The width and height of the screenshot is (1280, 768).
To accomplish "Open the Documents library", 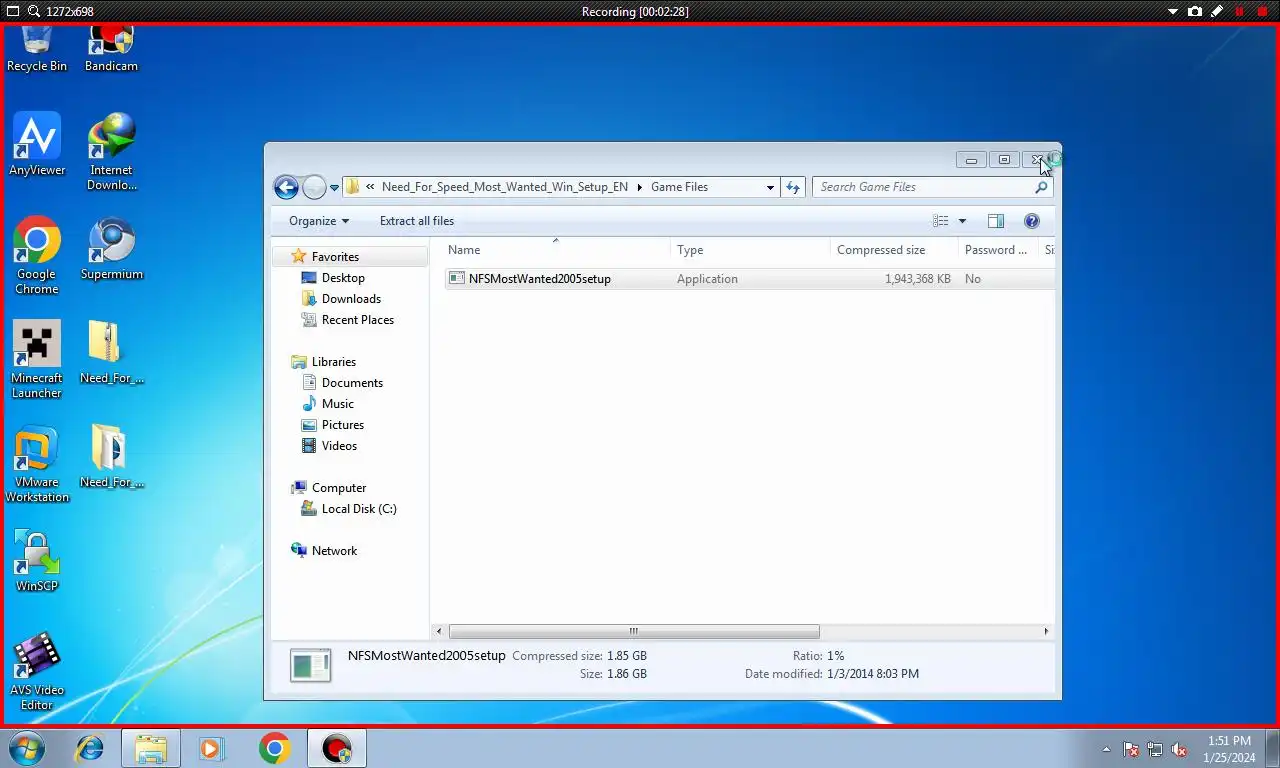I will (352, 383).
